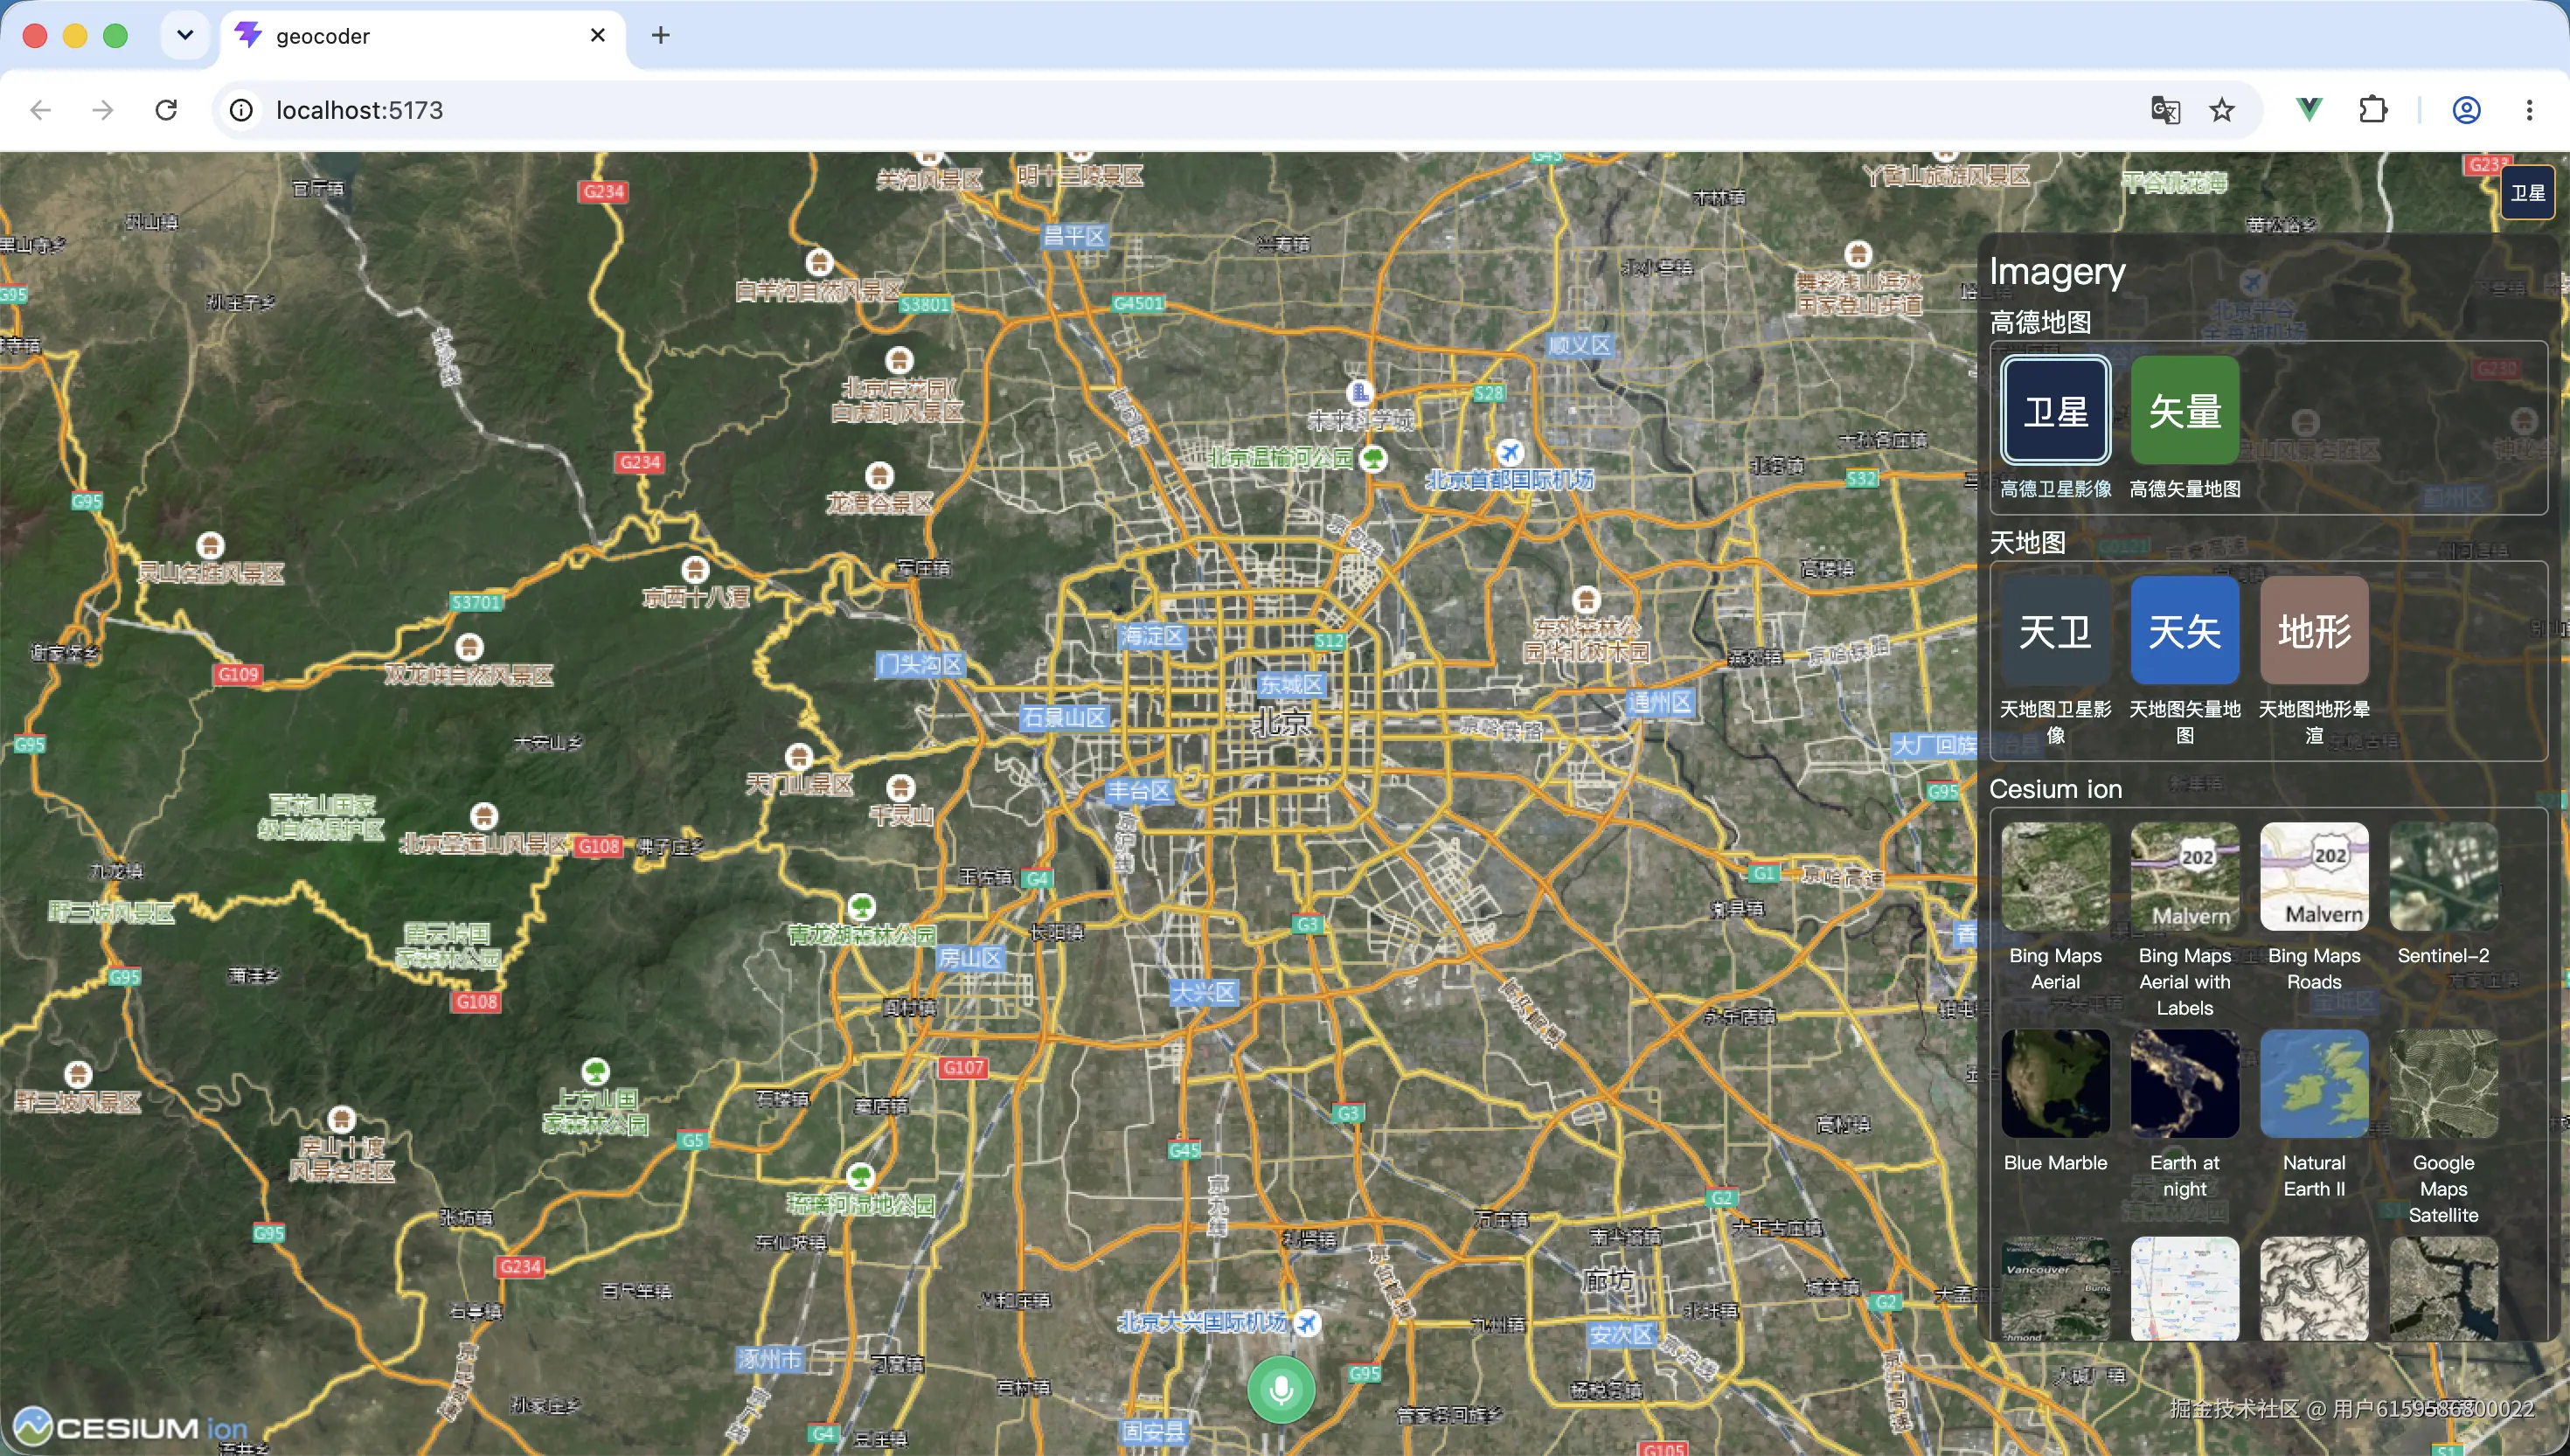
Task: Click the Imagery panel heading
Action: click(x=2057, y=272)
